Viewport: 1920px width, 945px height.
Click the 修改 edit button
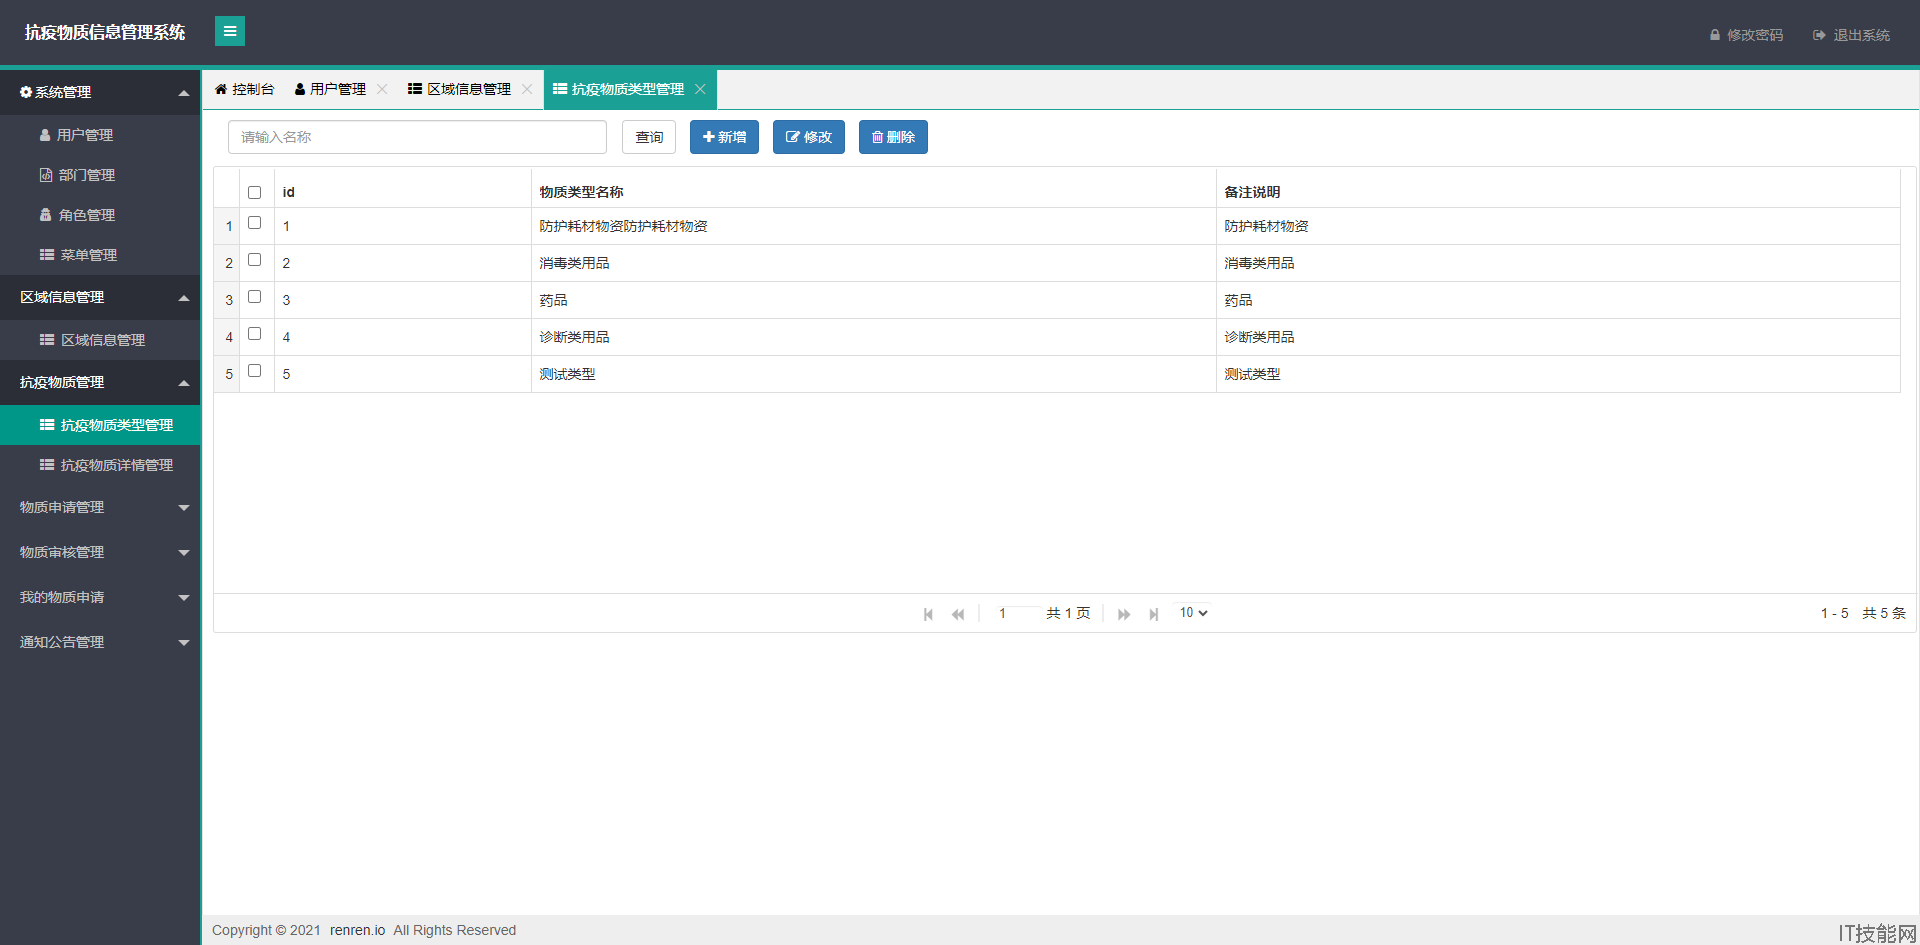click(809, 137)
